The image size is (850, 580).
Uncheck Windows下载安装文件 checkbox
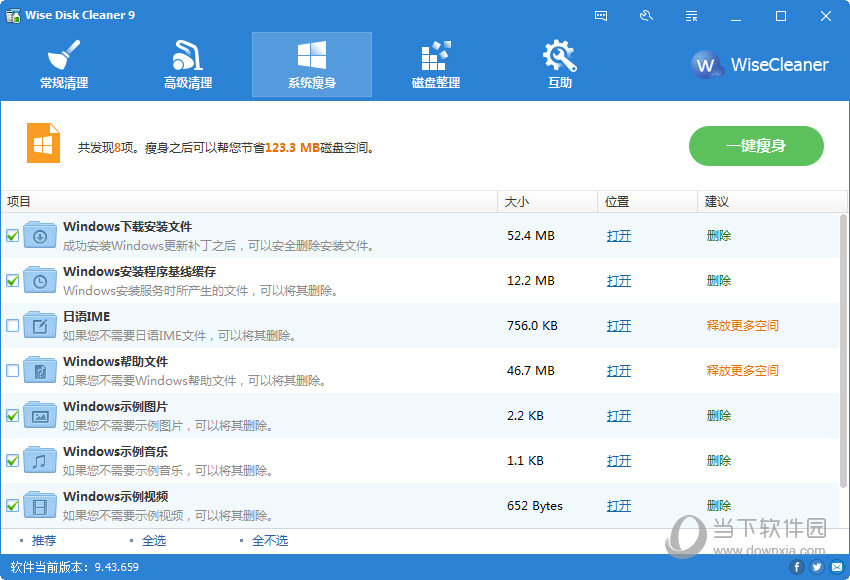click(x=12, y=236)
